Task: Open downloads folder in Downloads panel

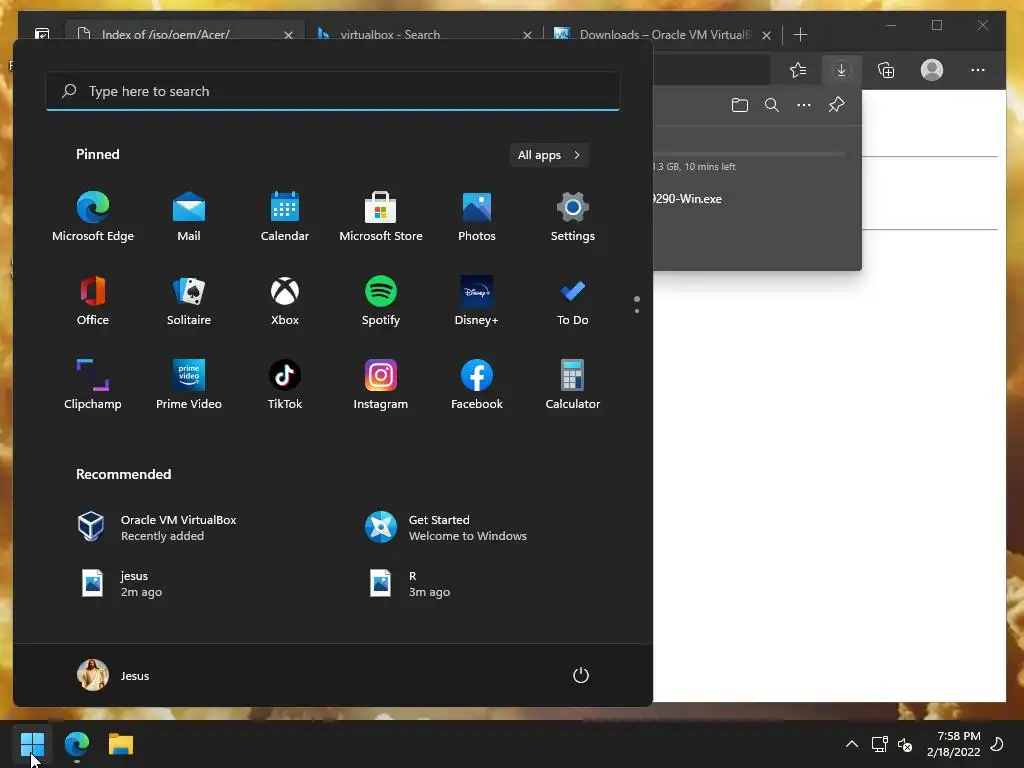Action: [x=740, y=105]
